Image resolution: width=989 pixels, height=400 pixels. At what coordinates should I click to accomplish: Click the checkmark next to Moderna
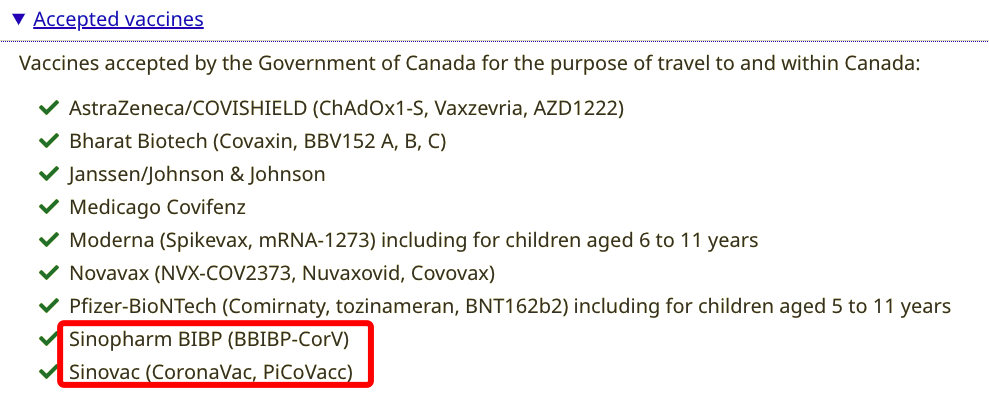coord(47,240)
